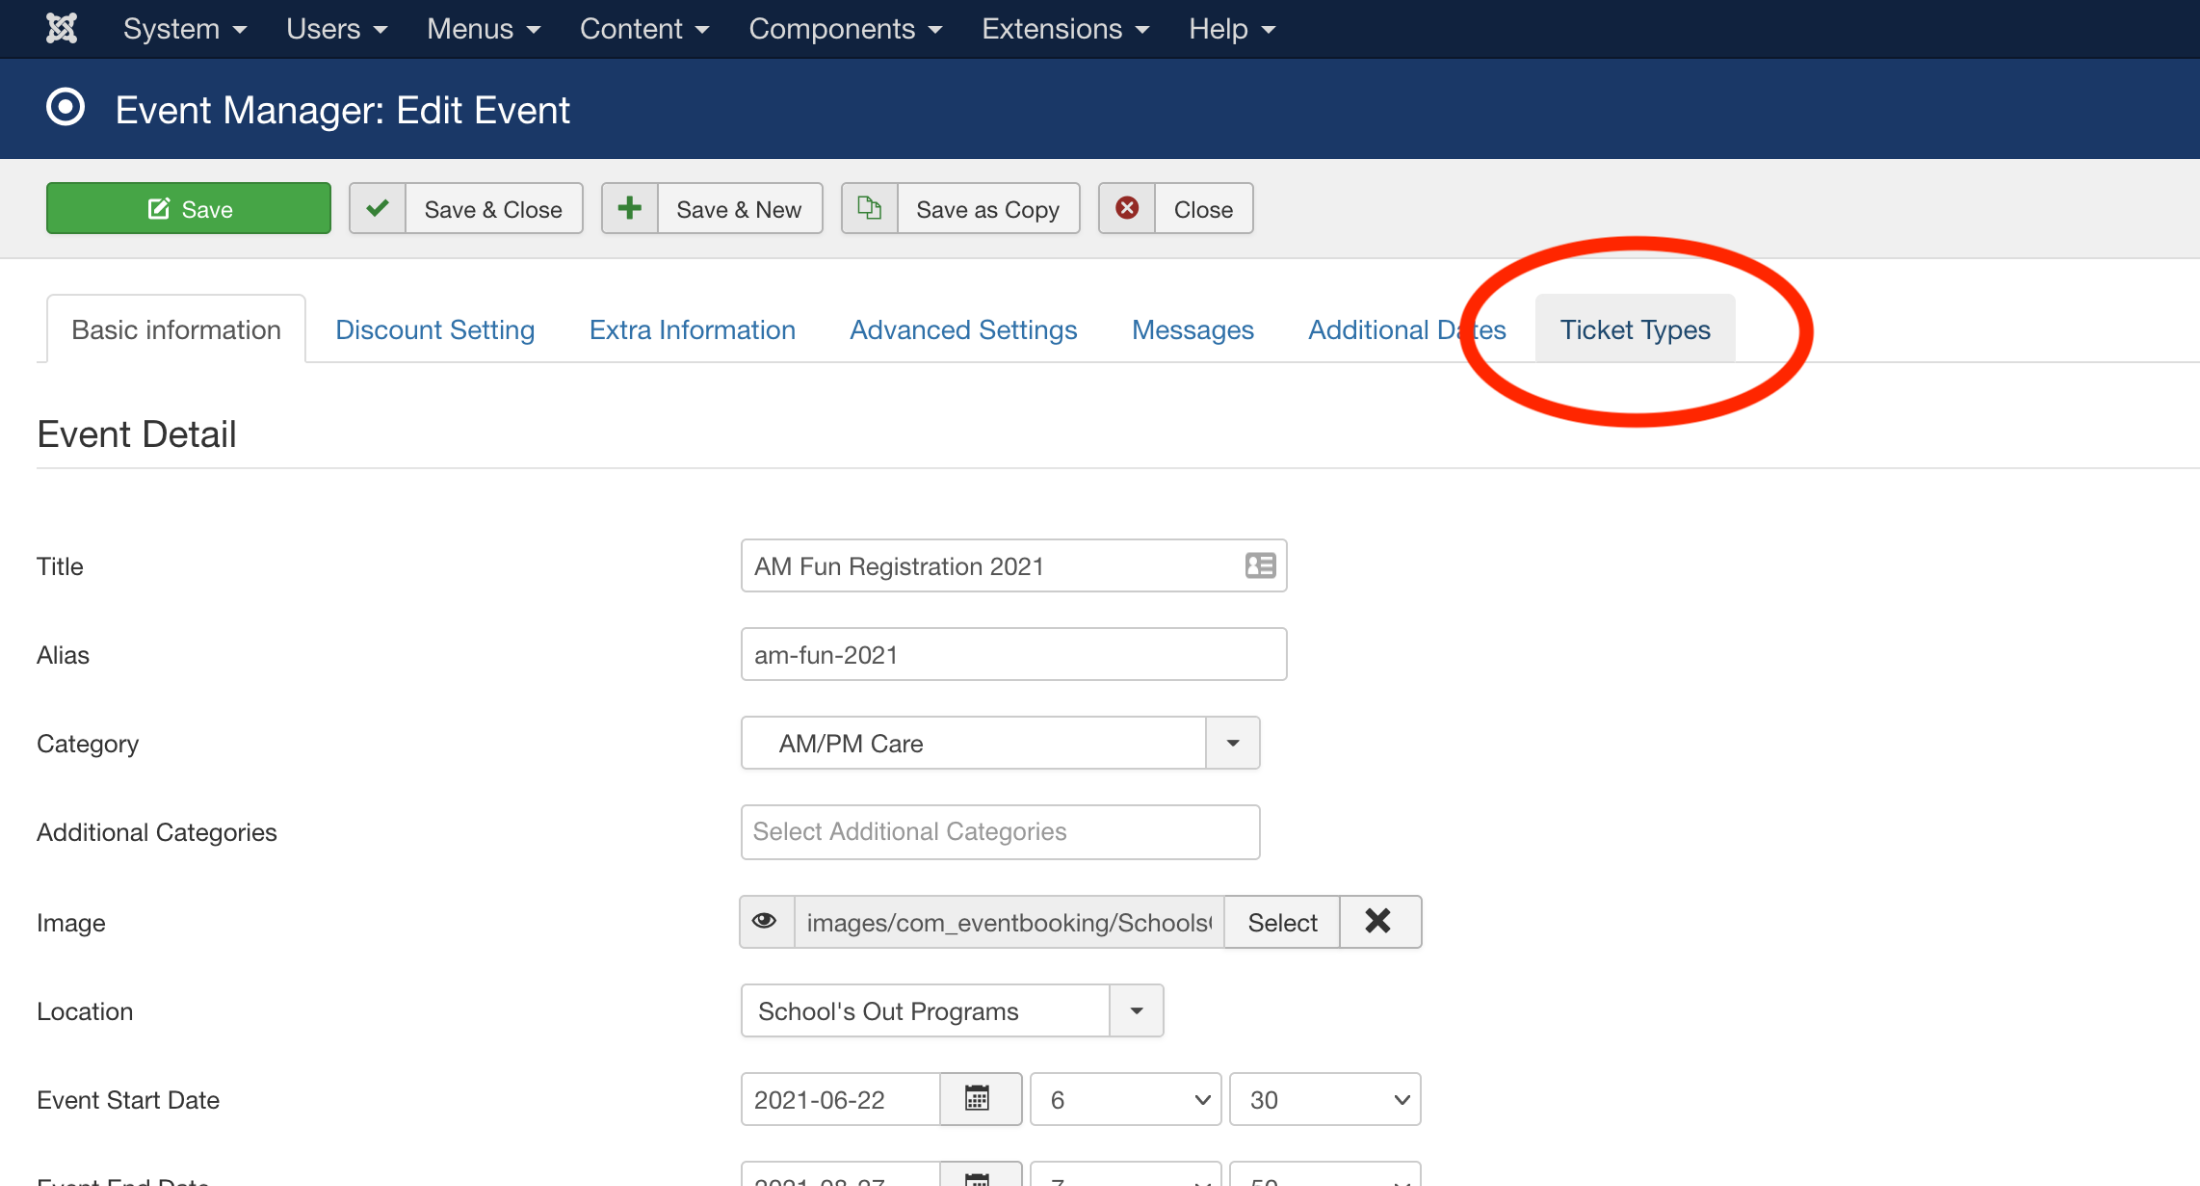Viewport: 2200px width, 1186px height.
Task: Click the plus icon for Save & New
Action: click(x=629, y=209)
